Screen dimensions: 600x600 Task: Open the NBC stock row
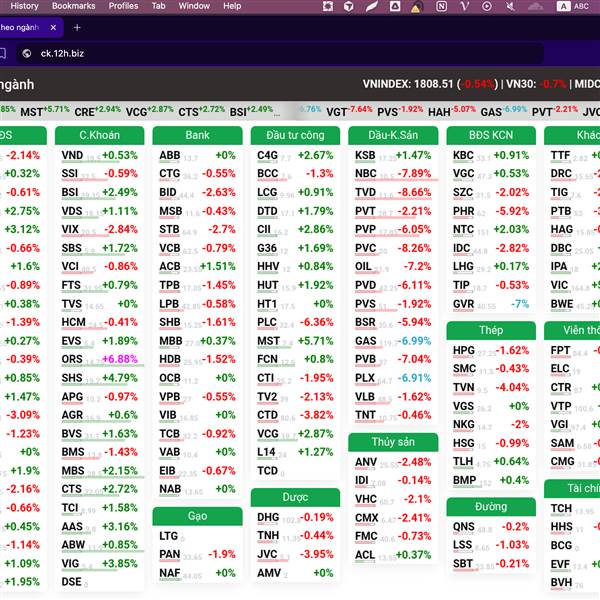coord(393,174)
